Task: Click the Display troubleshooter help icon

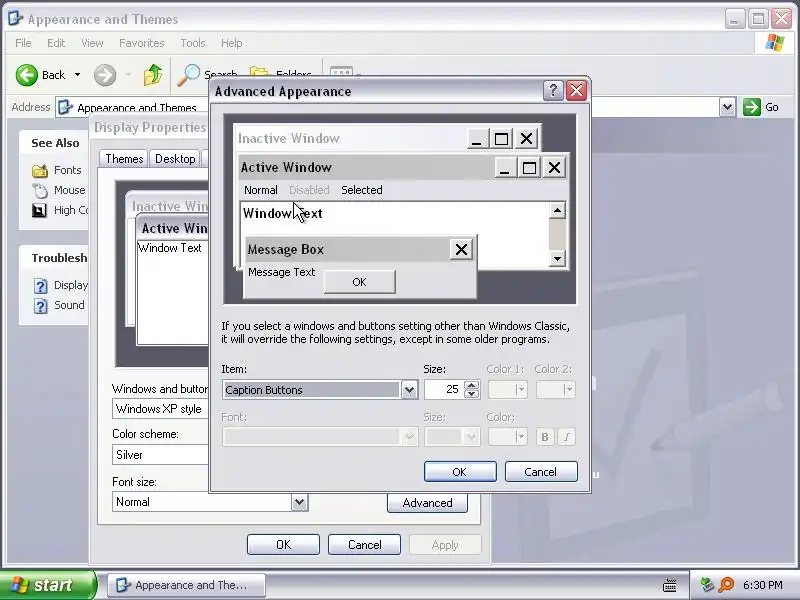Action: click(40, 285)
